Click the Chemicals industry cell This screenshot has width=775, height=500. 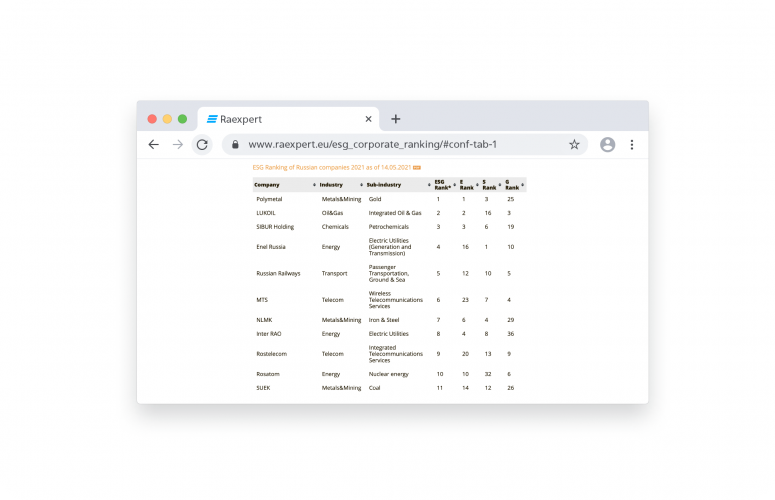click(x=335, y=227)
